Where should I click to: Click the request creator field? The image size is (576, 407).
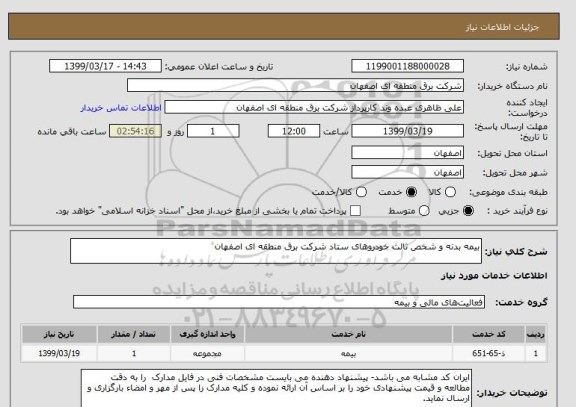(314, 108)
